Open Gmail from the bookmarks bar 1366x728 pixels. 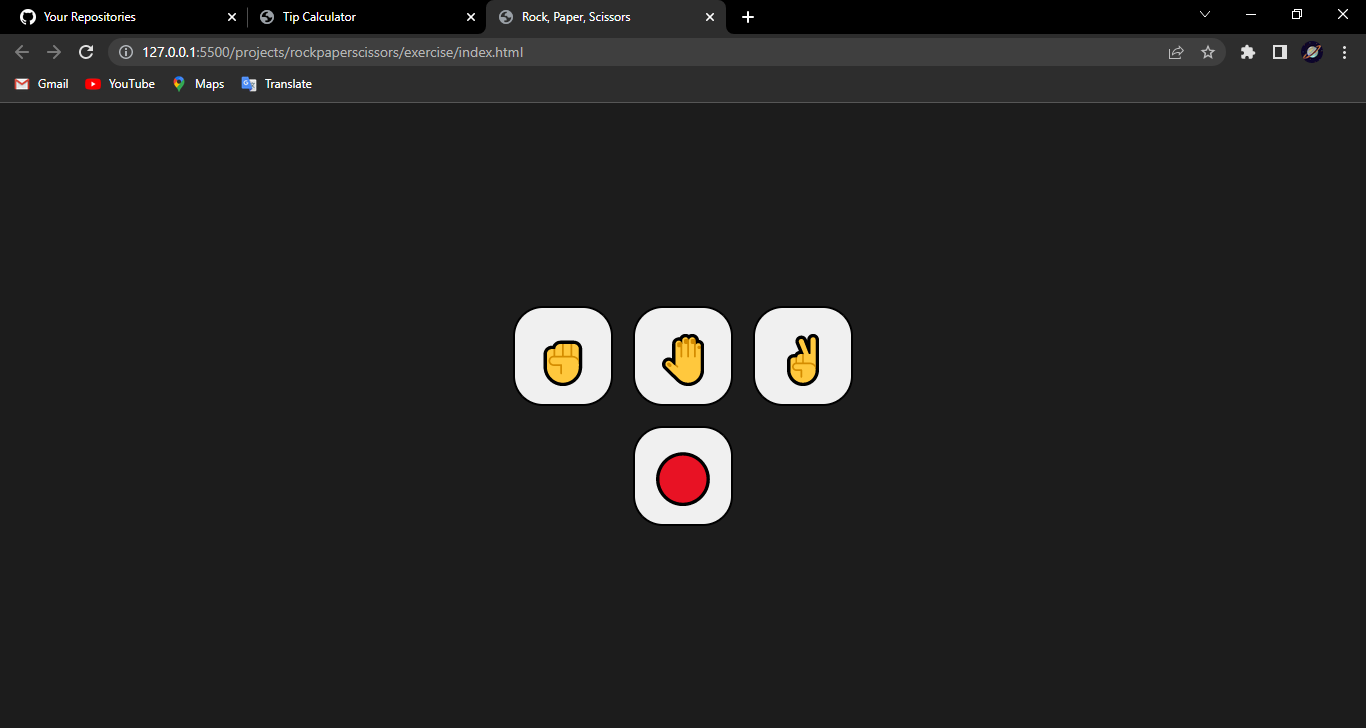pos(41,84)
